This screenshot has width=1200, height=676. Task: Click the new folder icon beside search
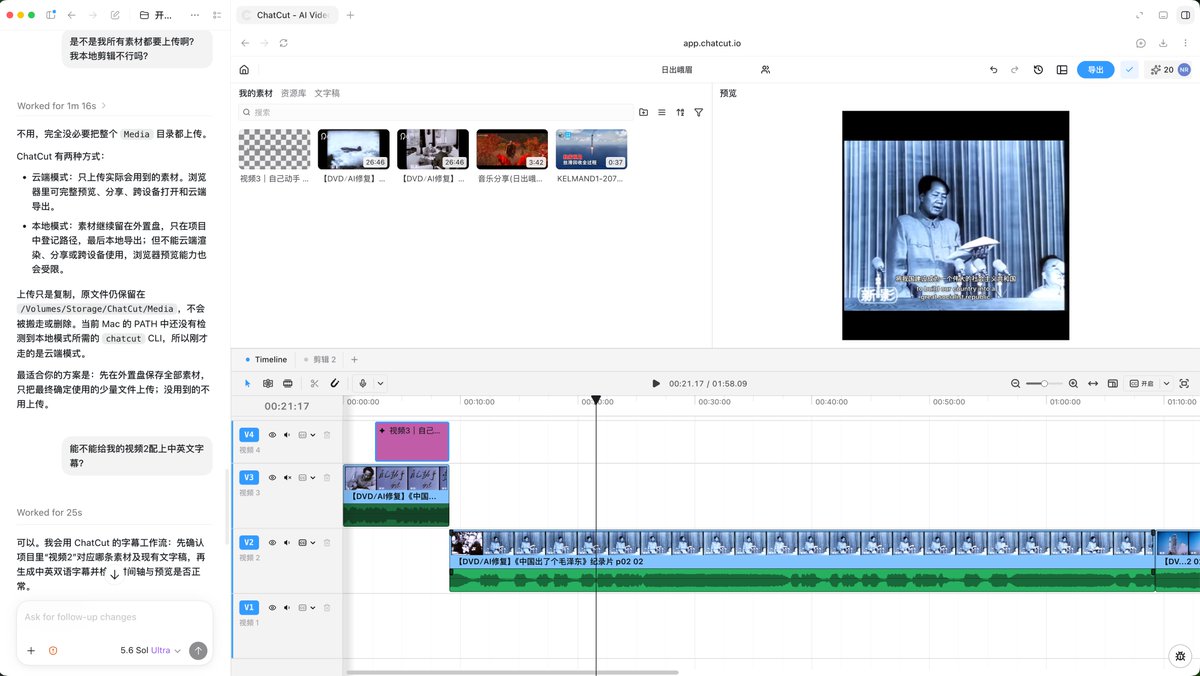tap(643, 113)
